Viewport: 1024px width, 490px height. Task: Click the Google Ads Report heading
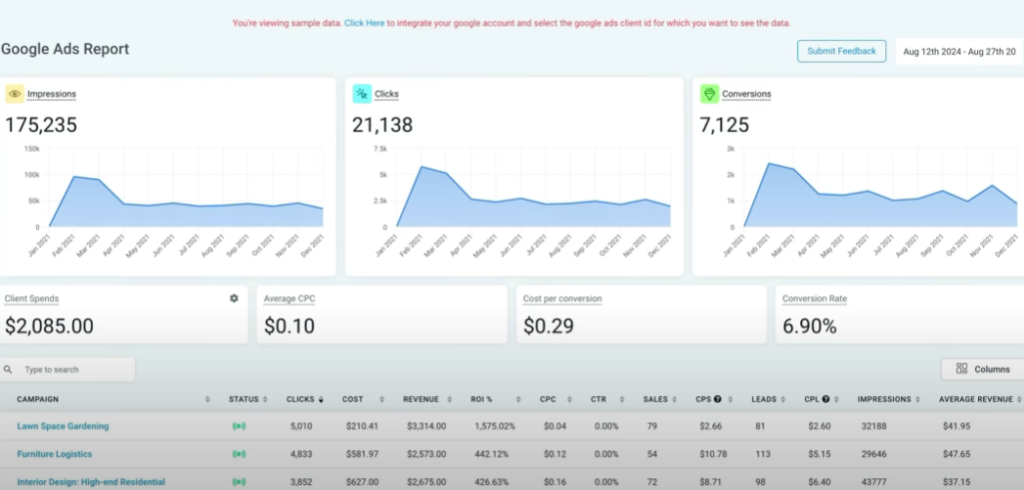[65, 50]
